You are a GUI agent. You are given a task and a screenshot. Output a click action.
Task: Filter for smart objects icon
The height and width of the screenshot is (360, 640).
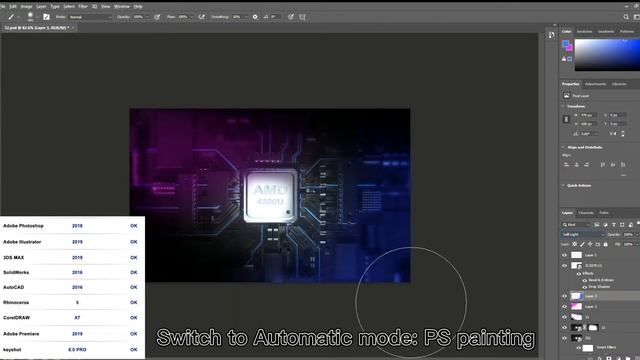pos(631,224)
